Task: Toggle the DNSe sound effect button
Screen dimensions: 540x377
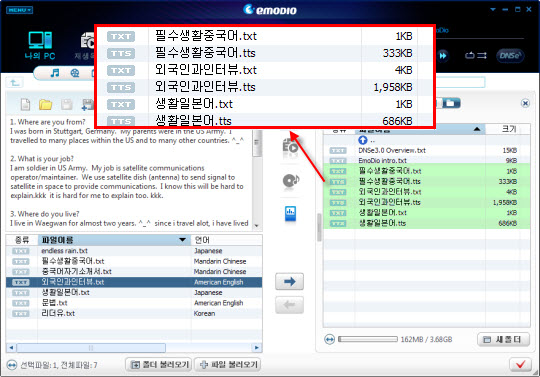Action: [x=510, y=55]
